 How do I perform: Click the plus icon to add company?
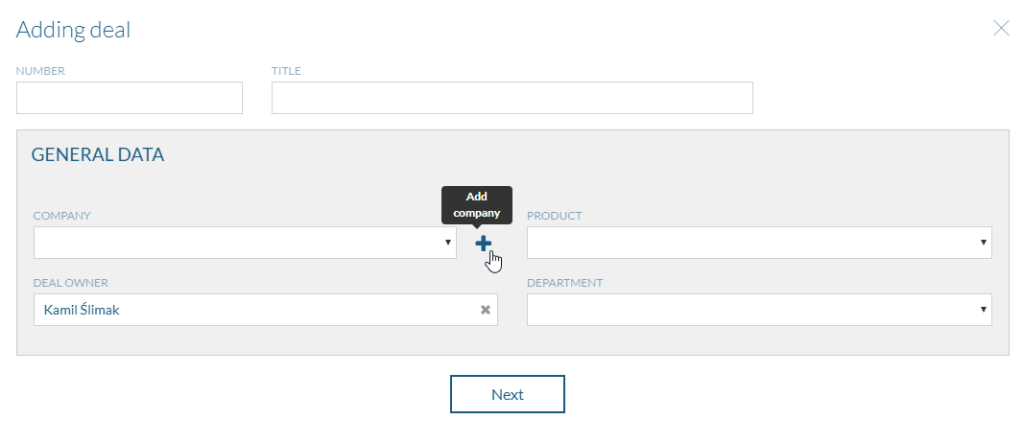tap(483, 244)
